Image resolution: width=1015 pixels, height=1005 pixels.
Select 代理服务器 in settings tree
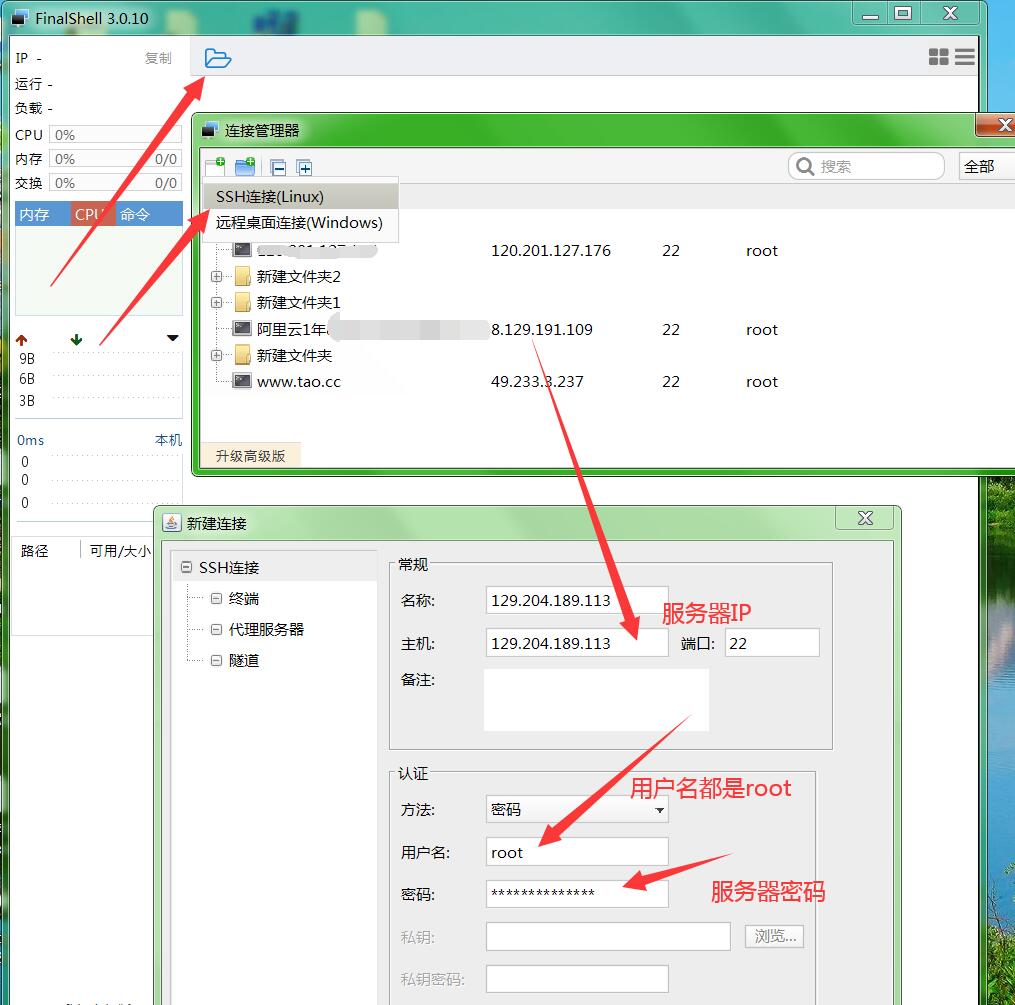pyautogui.click(x=266, y=630)
